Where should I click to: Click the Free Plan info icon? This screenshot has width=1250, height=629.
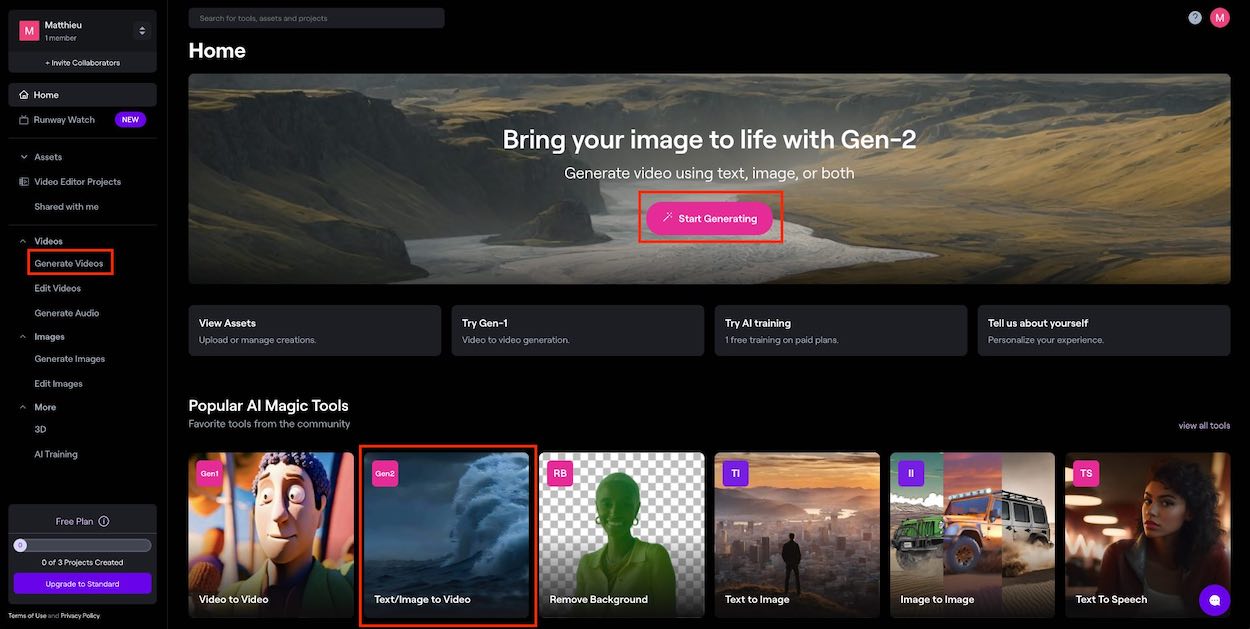tap(104, 521)
